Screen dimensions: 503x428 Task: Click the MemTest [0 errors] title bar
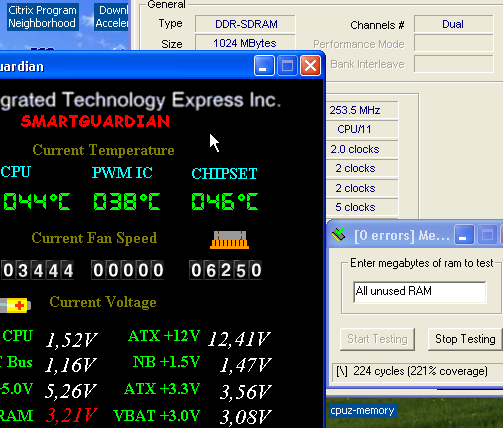(x=415, y=235)
